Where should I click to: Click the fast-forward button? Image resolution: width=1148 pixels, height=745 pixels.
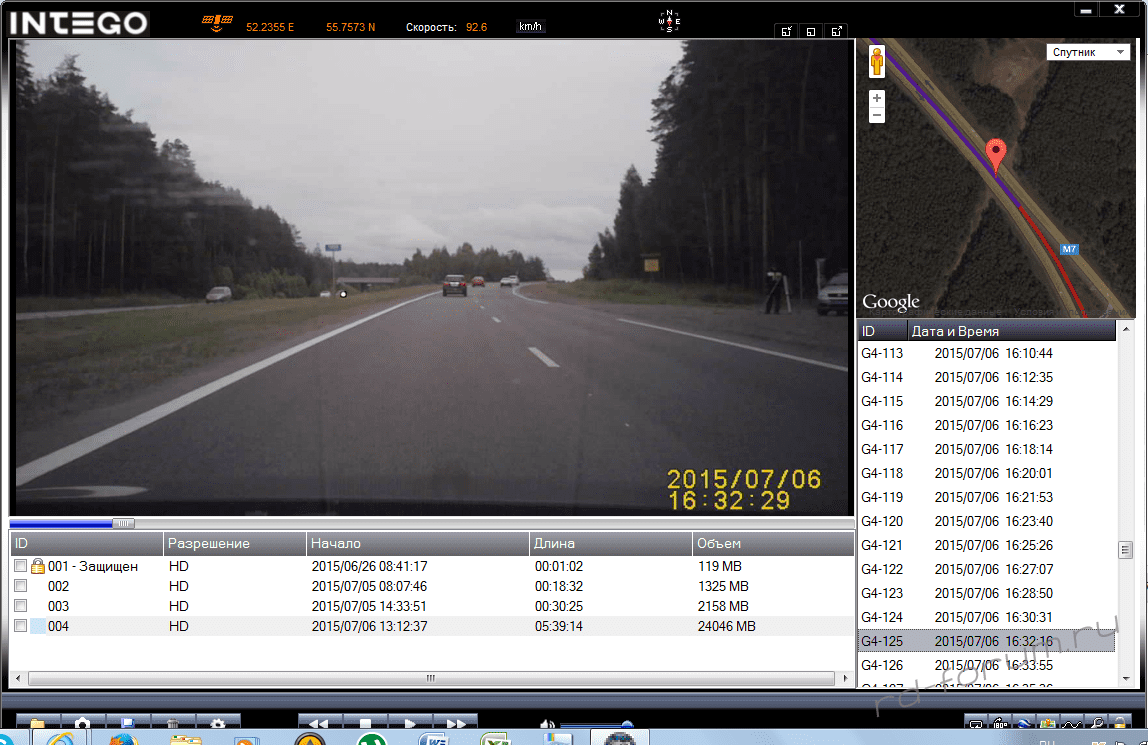coord(455,723)
